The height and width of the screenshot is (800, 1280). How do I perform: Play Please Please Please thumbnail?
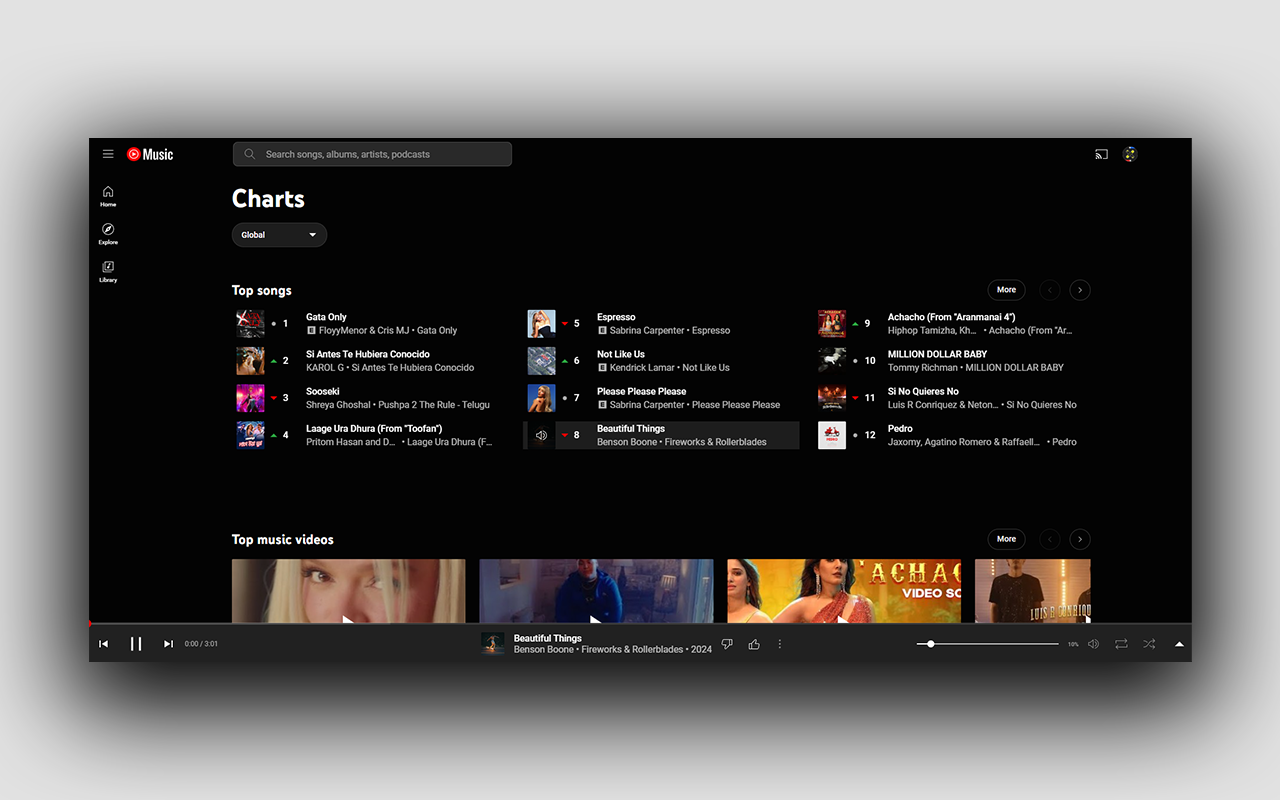(541, 398)
